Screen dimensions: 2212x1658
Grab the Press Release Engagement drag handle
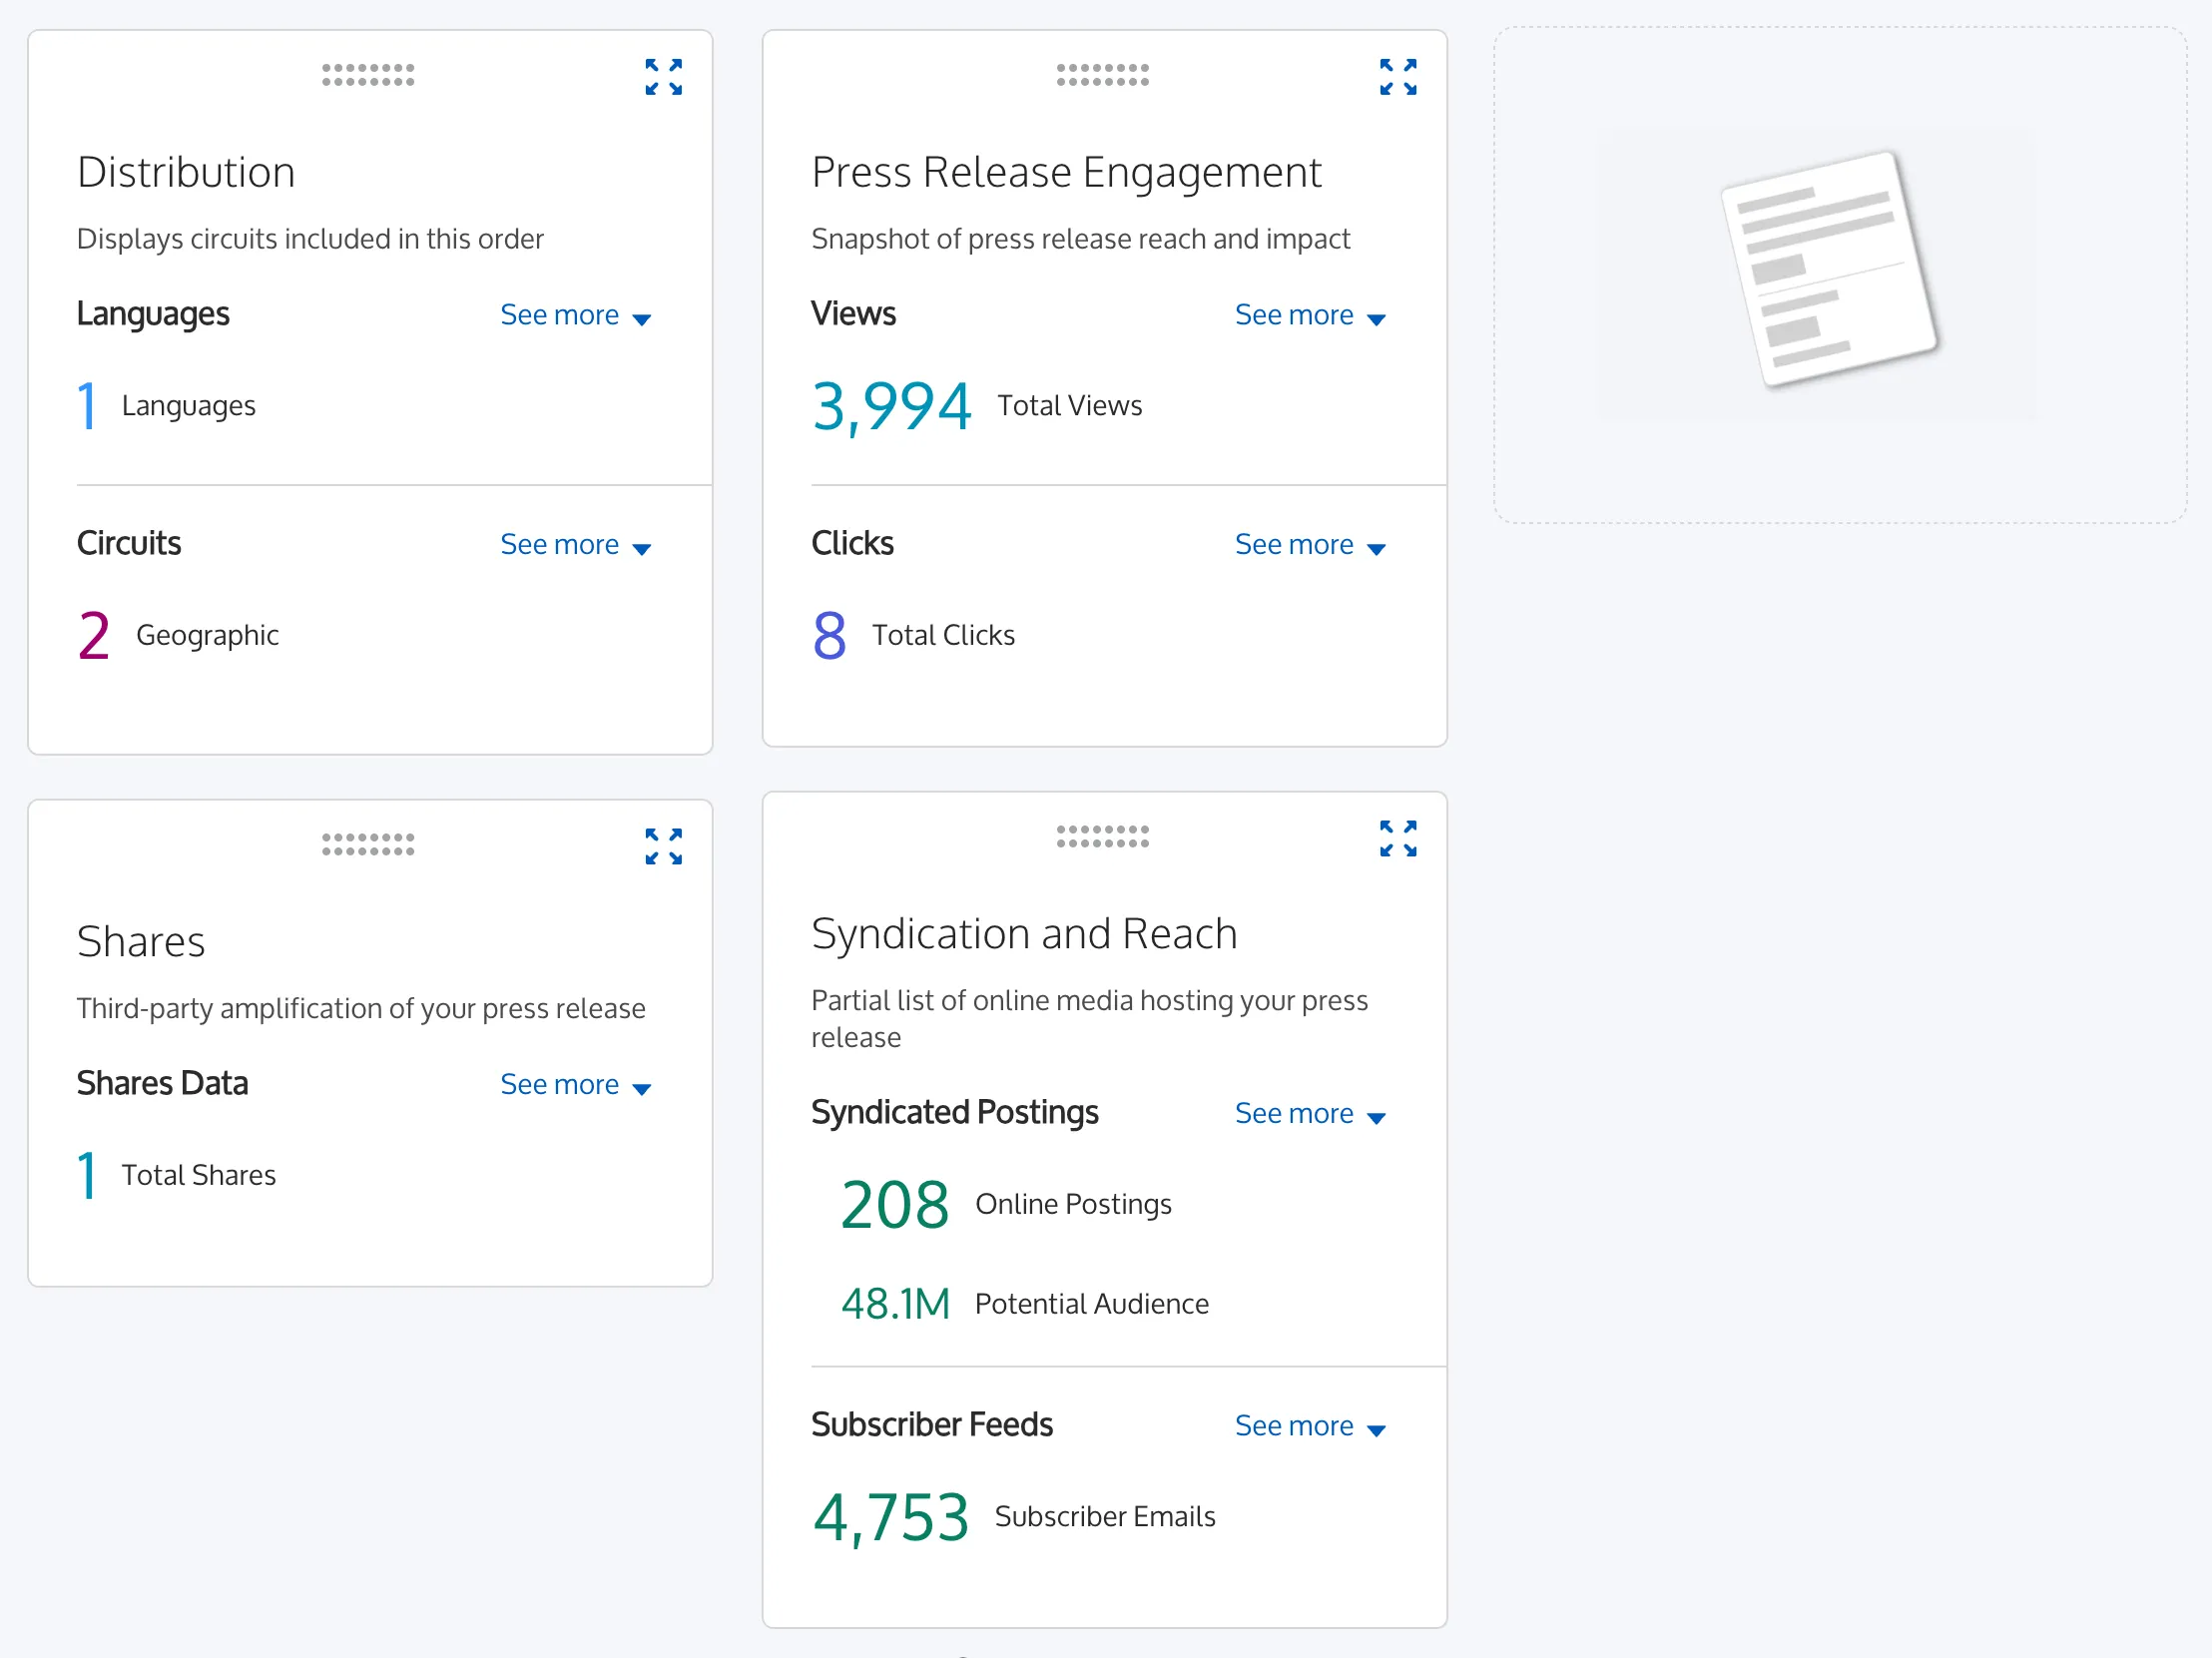[1102, 75]
